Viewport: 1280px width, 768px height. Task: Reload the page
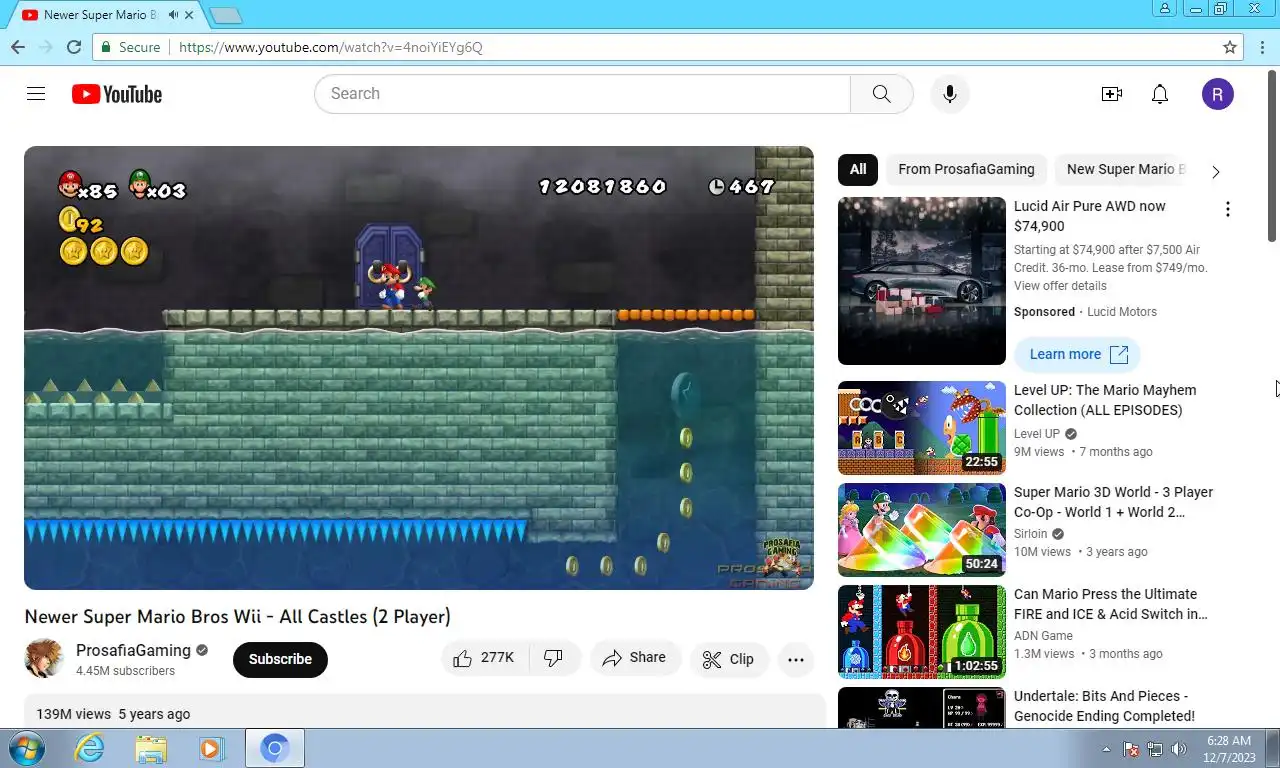click(73, 47)
